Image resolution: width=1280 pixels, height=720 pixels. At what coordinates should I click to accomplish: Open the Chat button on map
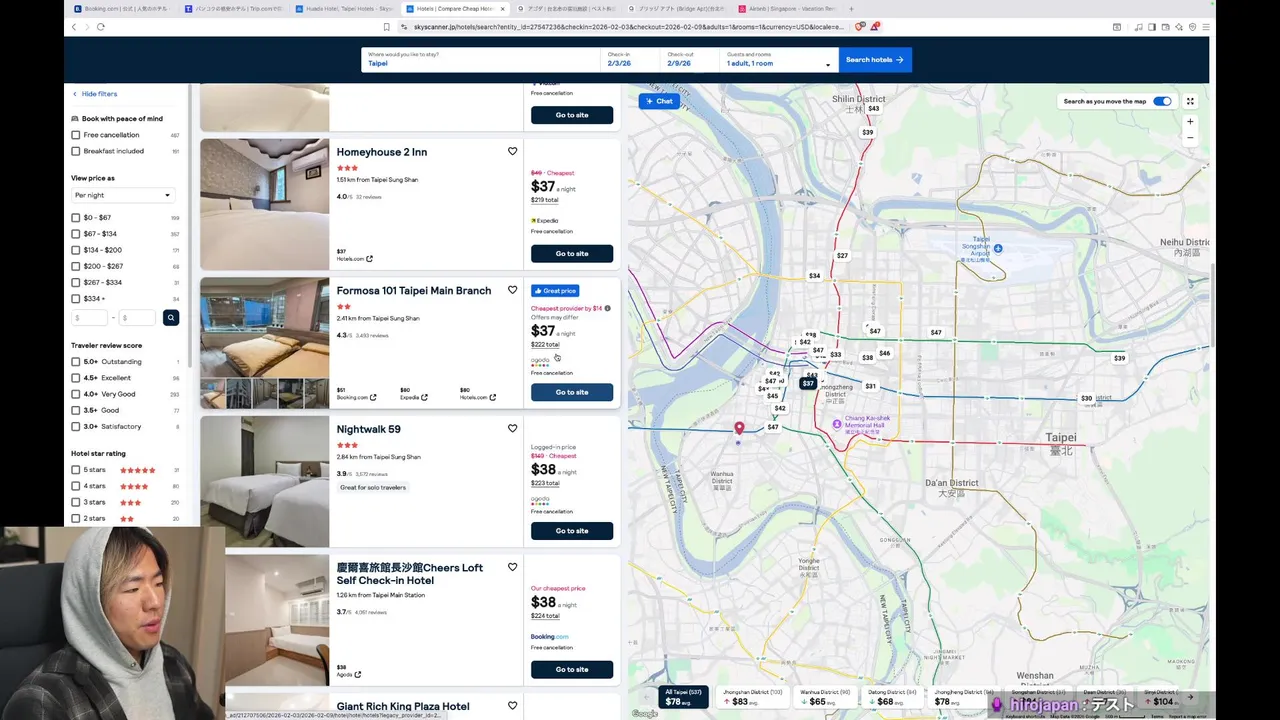pyautogui.click(x=659, y=101)
